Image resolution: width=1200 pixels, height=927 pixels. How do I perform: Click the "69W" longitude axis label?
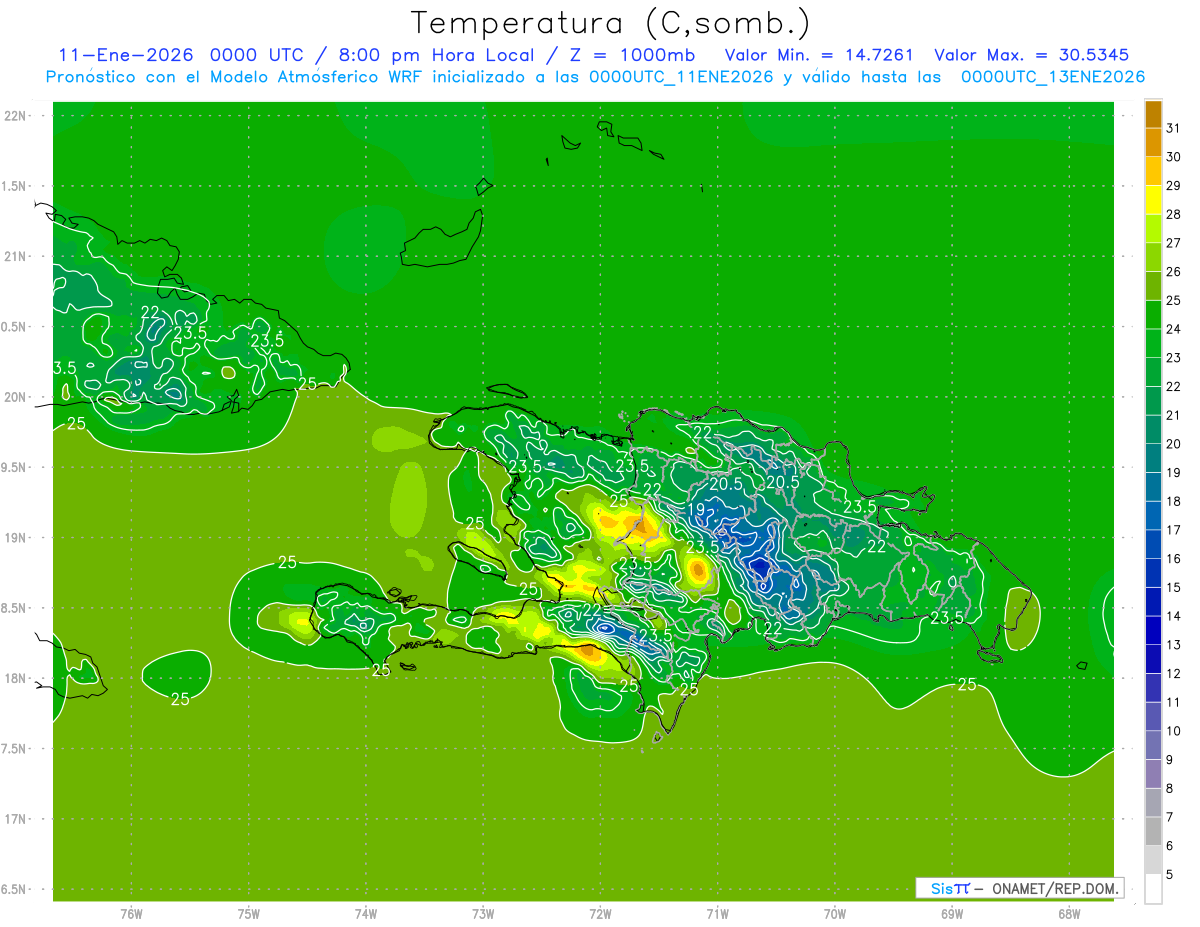(952, 913)
